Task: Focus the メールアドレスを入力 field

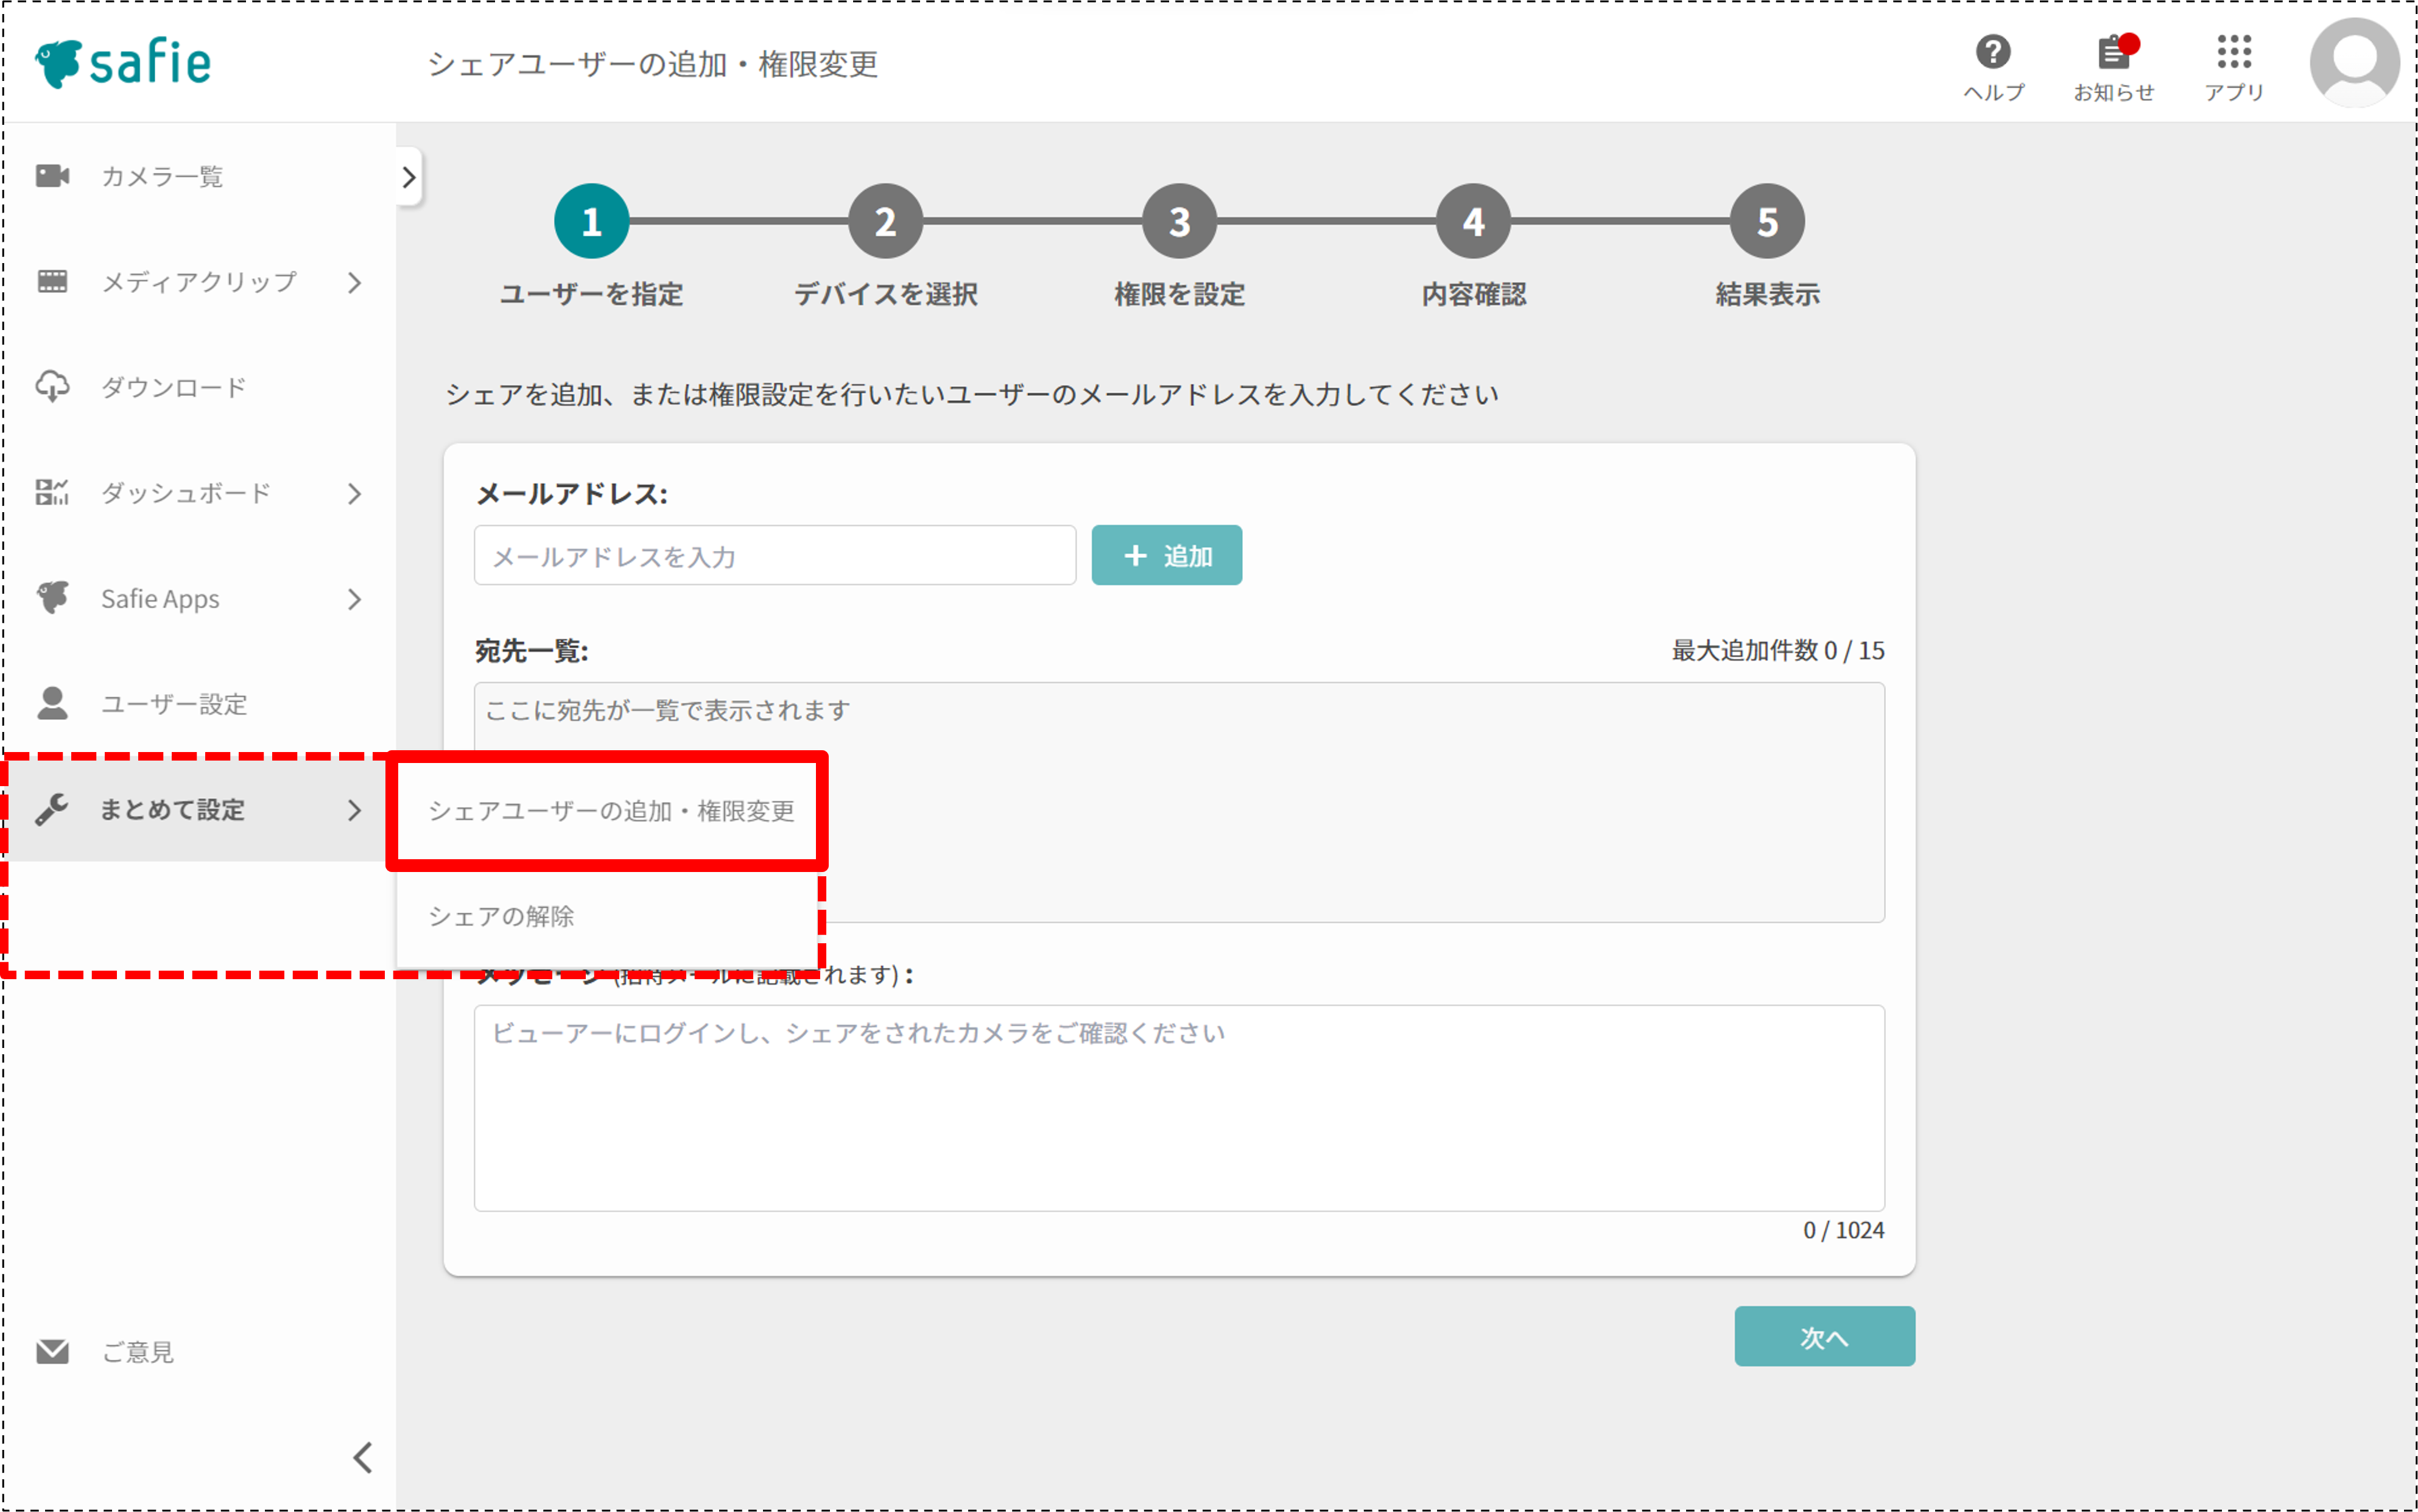Action: [775, 555]
